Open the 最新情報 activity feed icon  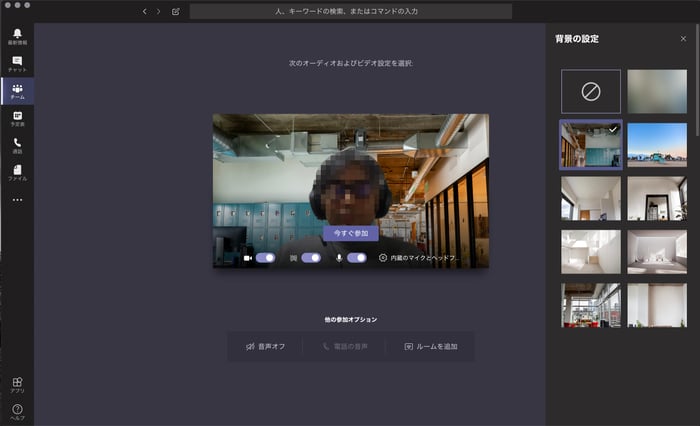[17, 37]
